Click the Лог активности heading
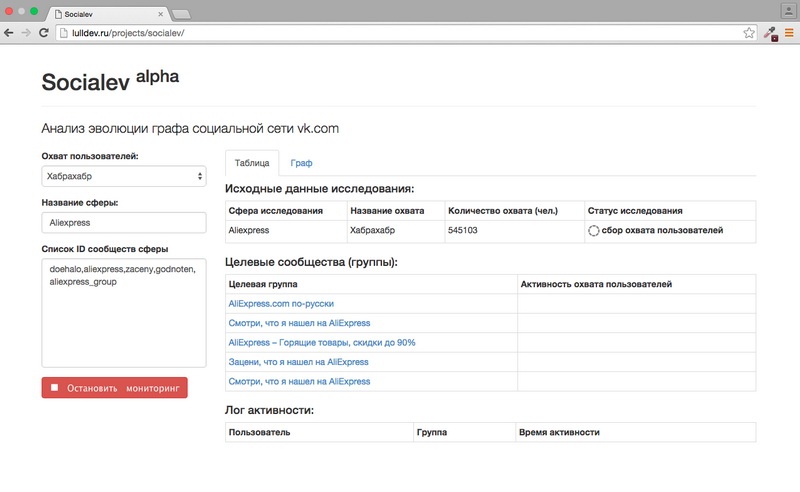800x492 pixels. coord(269,410)
